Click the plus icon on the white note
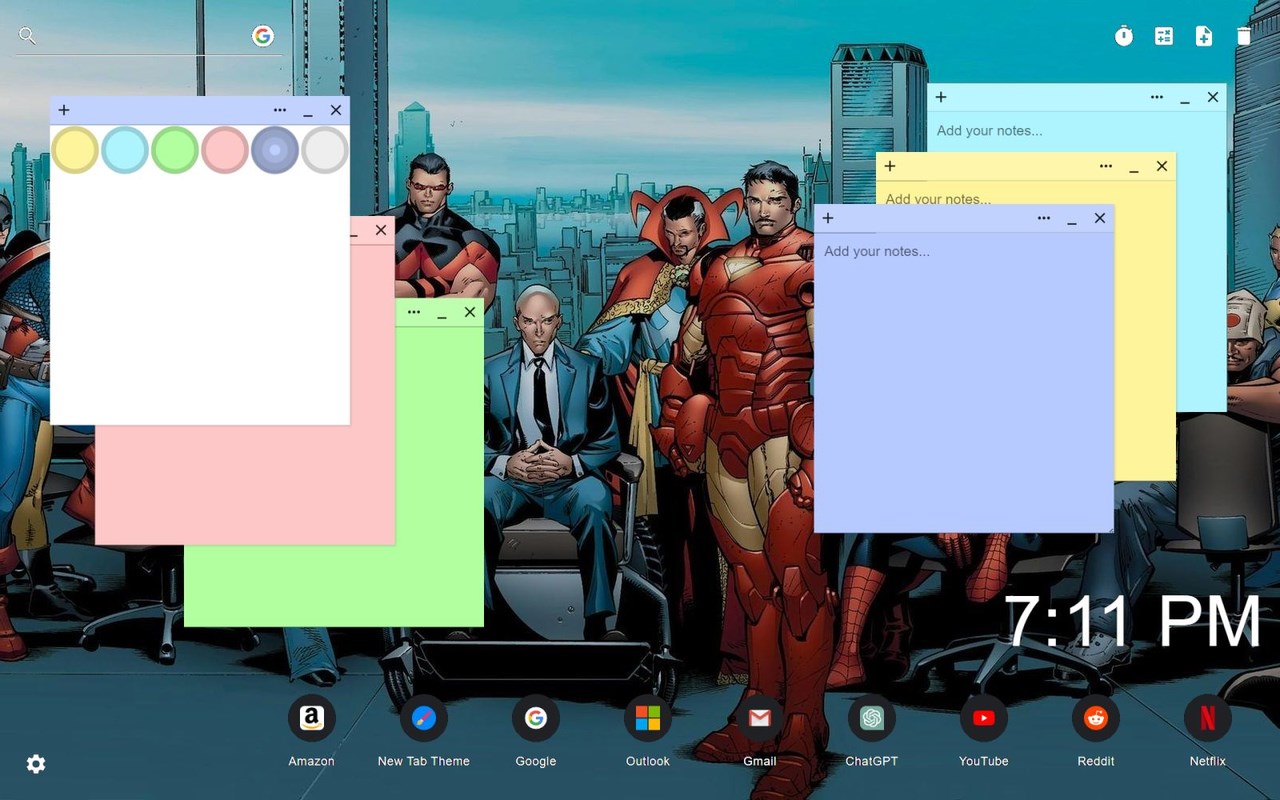Viewport: 1280px width, 800px height. tap(64, 110)
